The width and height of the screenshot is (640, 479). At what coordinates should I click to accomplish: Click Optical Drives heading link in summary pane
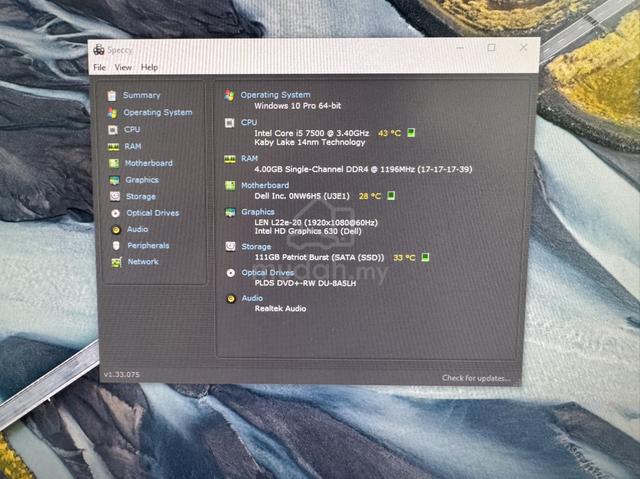268,273
